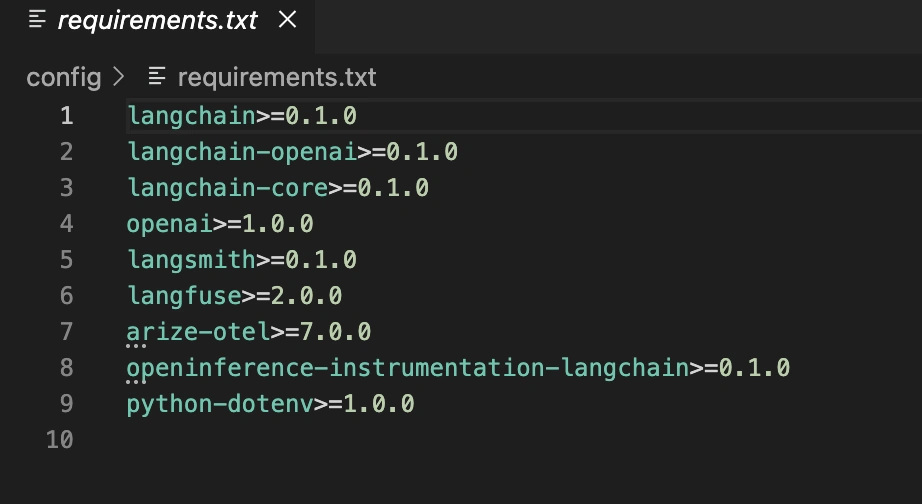
Task: Click the langchain-core>=0.1.0 line
Action: (x=278, y=188)
